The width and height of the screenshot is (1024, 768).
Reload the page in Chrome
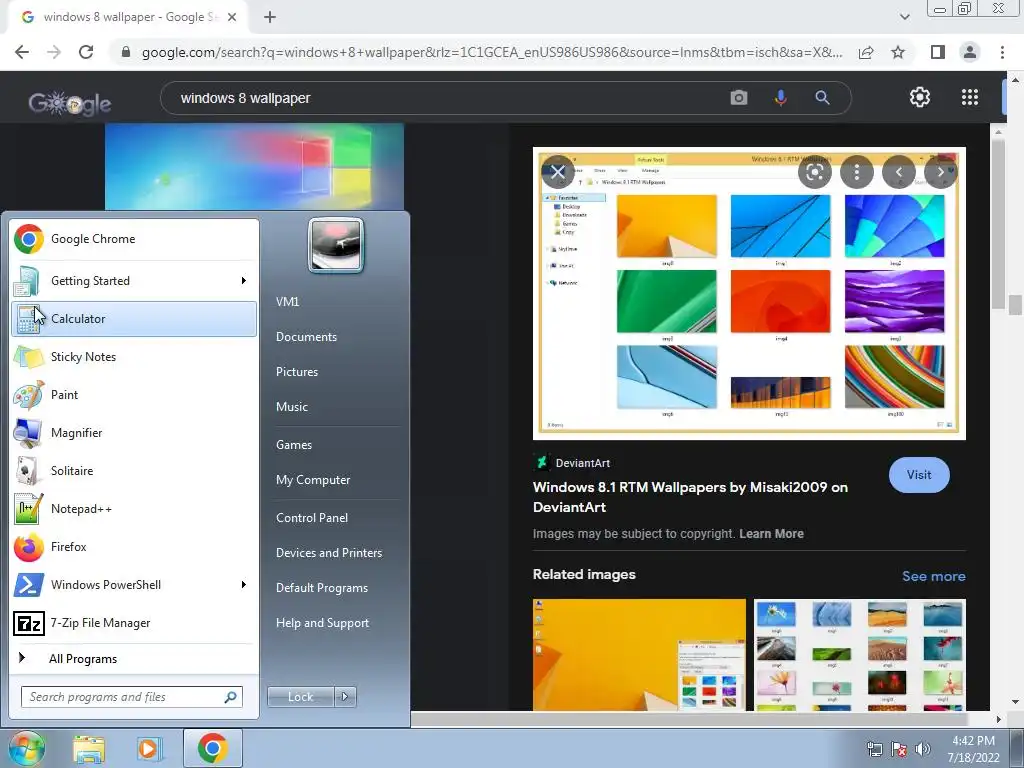point(86,52)
